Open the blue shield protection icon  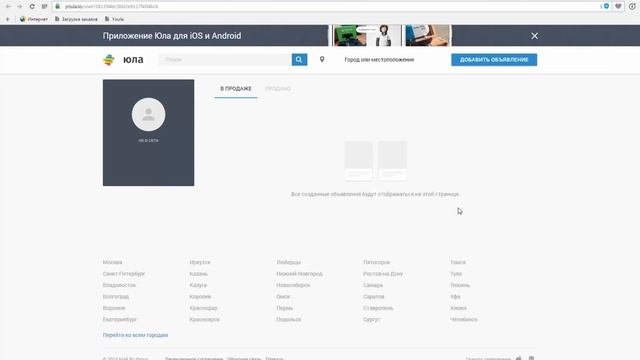[606, 6]
